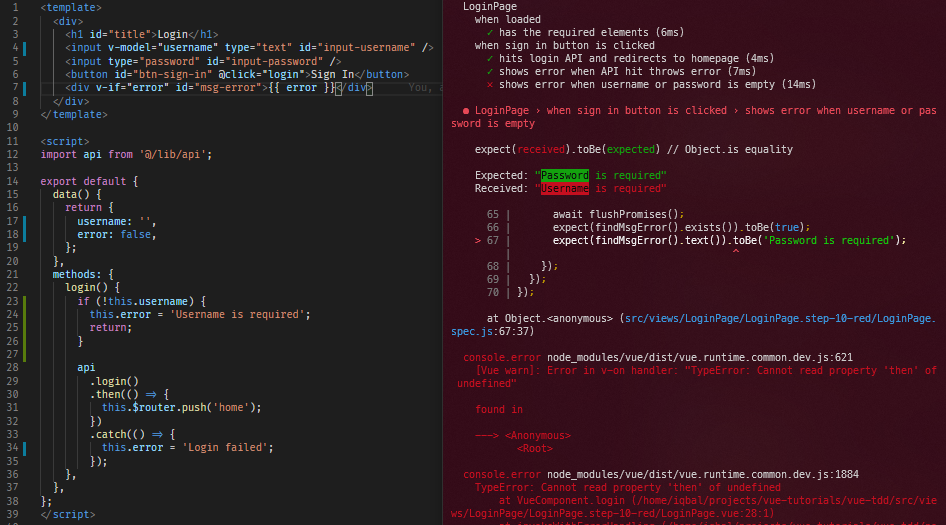
Task: Click the h1 title line in template
Action: 142,34
